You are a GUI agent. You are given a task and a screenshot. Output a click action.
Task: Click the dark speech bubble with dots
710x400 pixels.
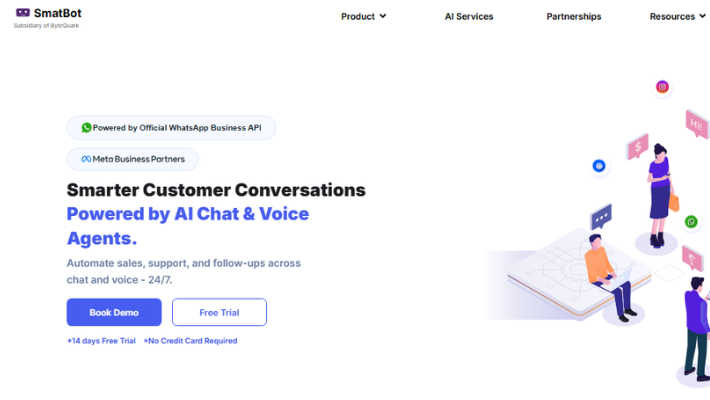(601, 215)
